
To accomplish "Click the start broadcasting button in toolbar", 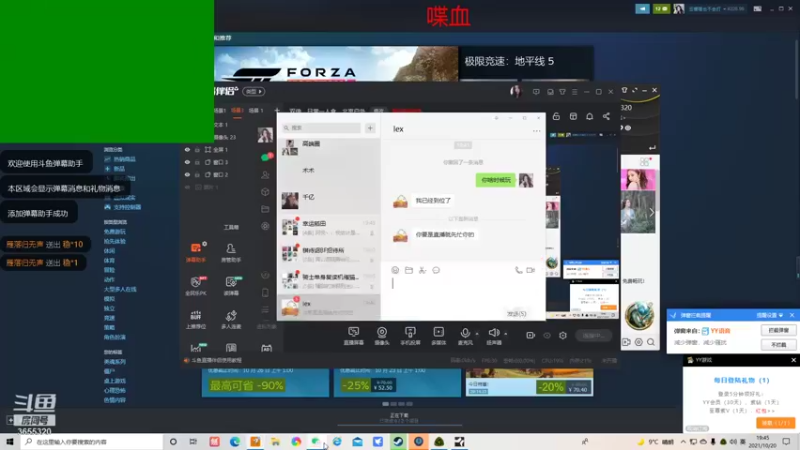I will (x=593, y=336).
